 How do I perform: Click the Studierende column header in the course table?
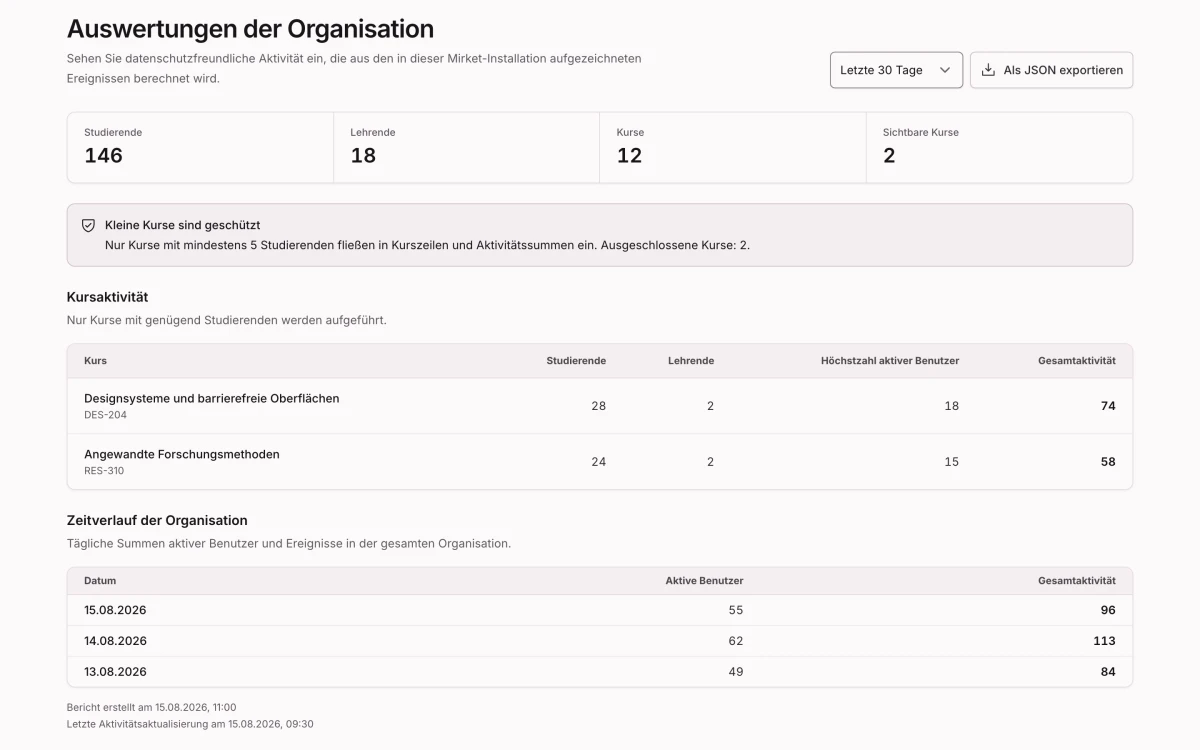point(576,361)
